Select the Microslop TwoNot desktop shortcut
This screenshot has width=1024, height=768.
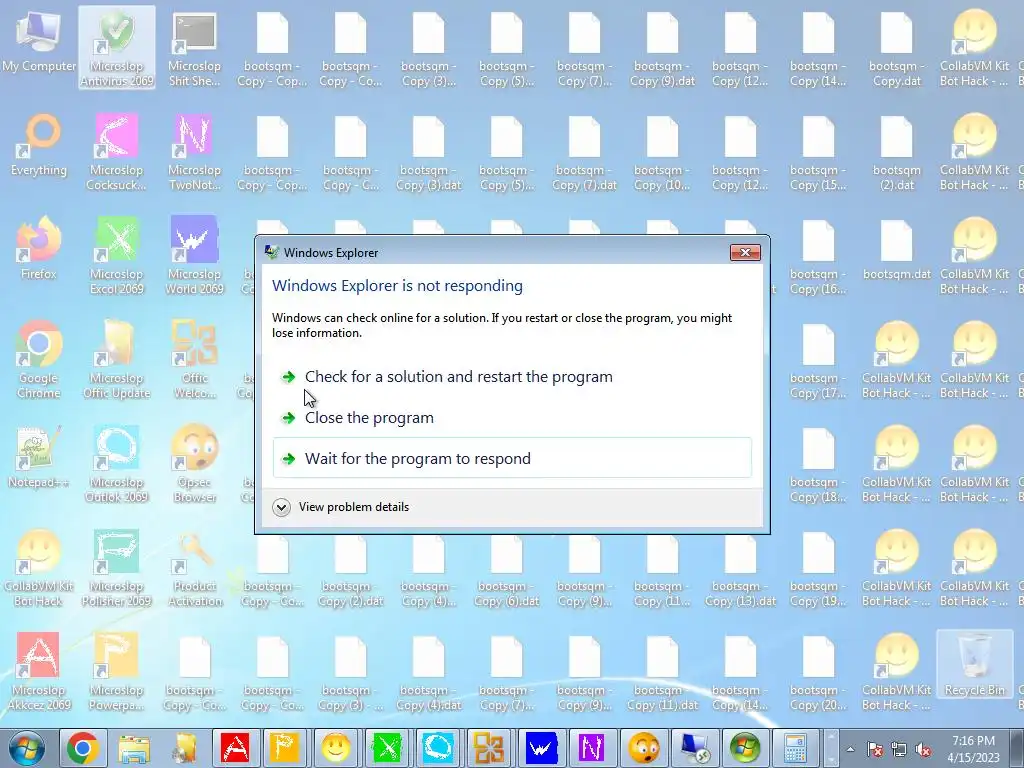195,152
